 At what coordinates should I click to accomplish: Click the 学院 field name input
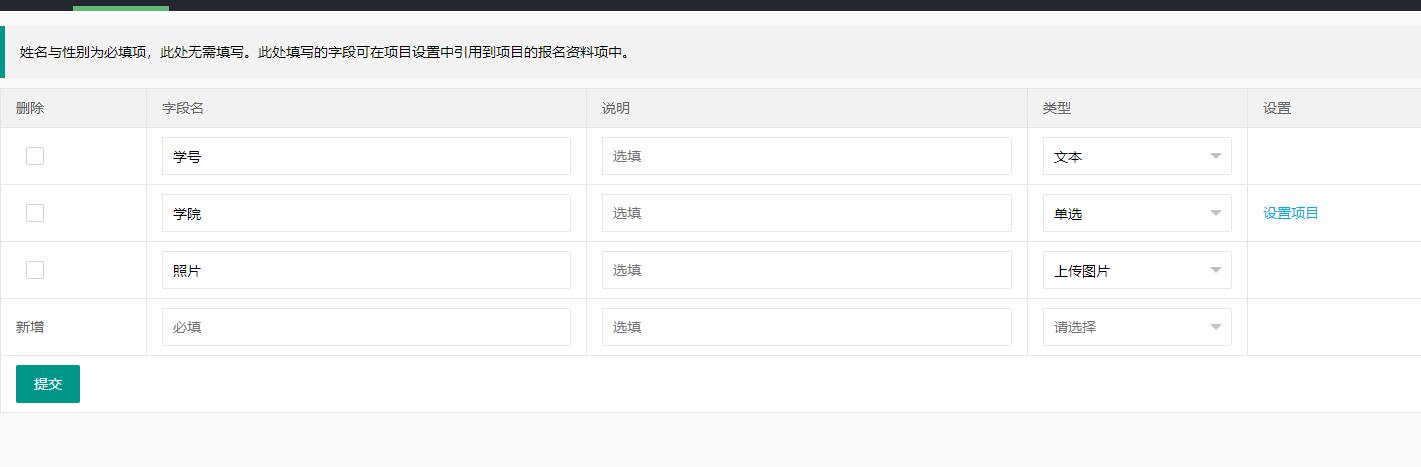pos(366,213)
